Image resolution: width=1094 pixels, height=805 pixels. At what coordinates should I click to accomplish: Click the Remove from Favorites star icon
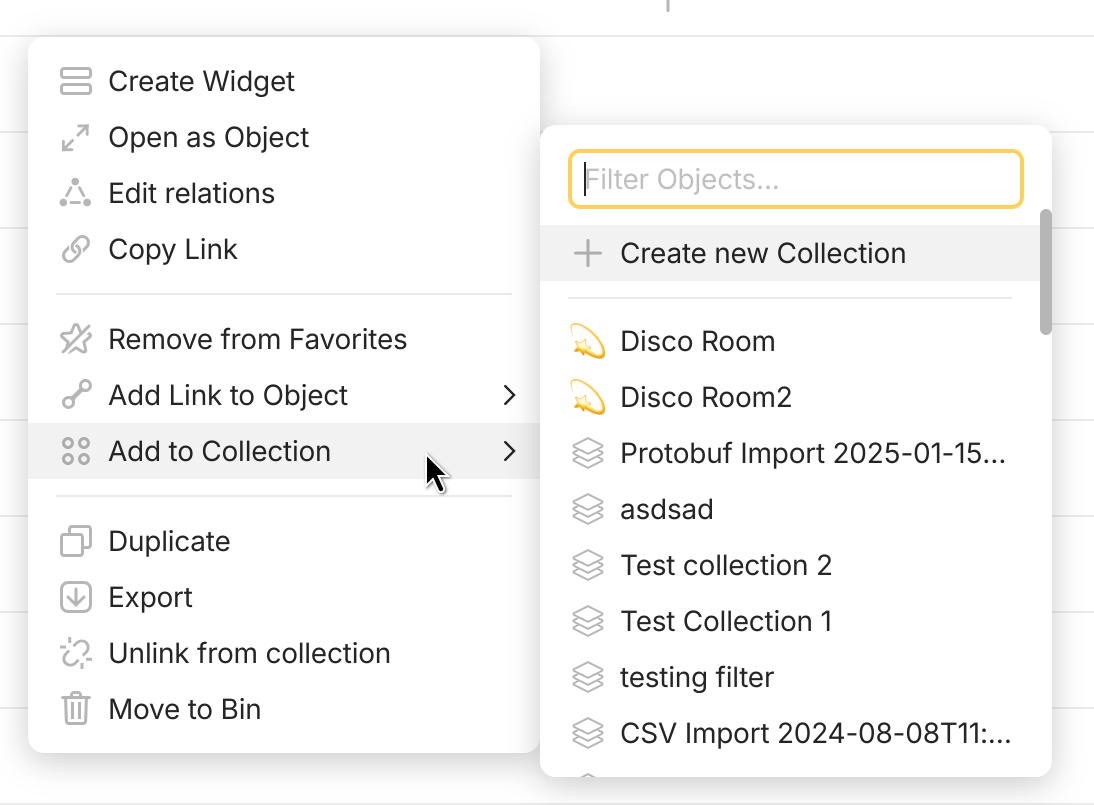[x=76, y=340]
